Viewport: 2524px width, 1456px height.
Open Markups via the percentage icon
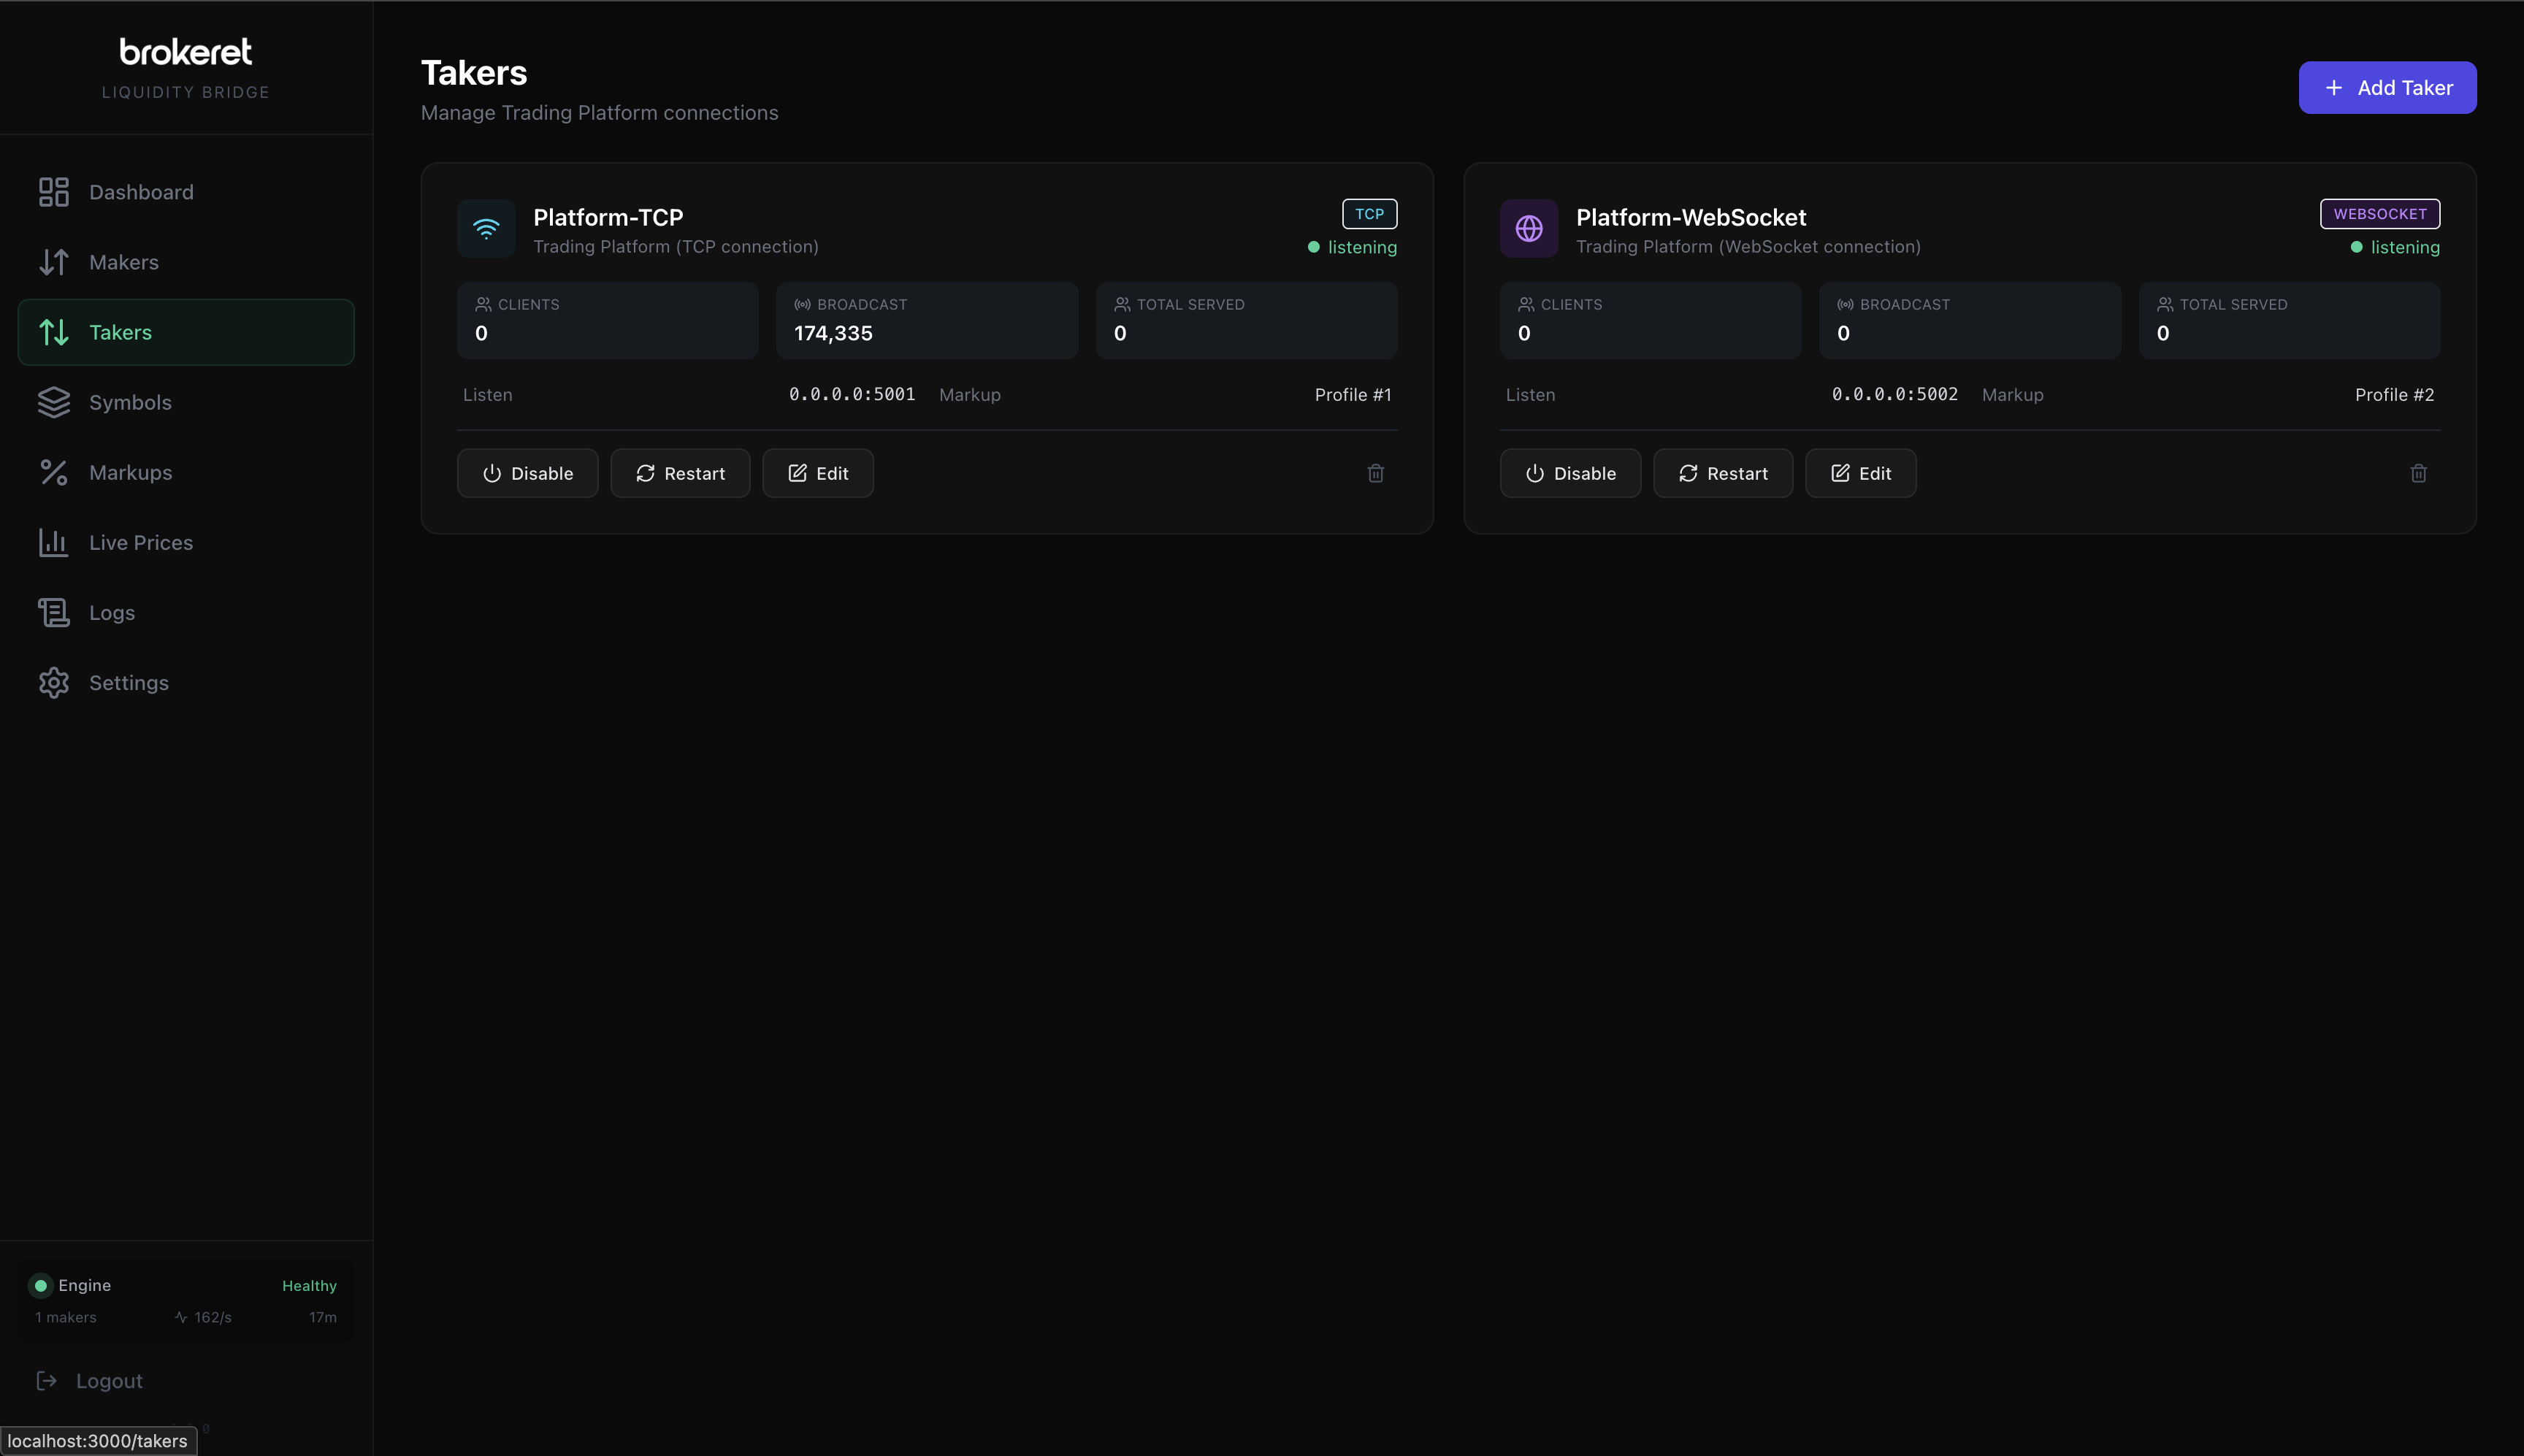(53, 472)
